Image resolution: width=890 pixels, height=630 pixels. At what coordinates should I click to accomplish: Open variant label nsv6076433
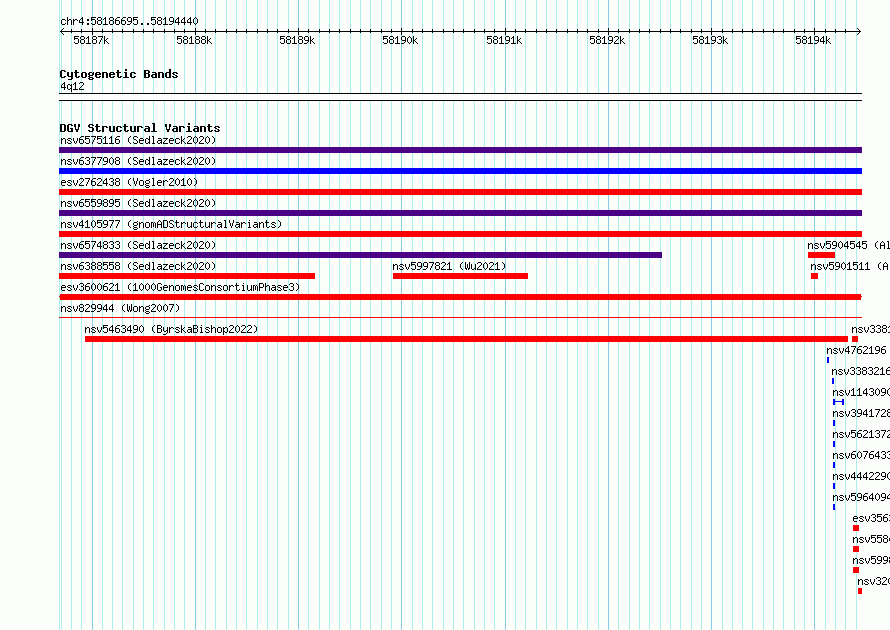click(x=861, y=455)
